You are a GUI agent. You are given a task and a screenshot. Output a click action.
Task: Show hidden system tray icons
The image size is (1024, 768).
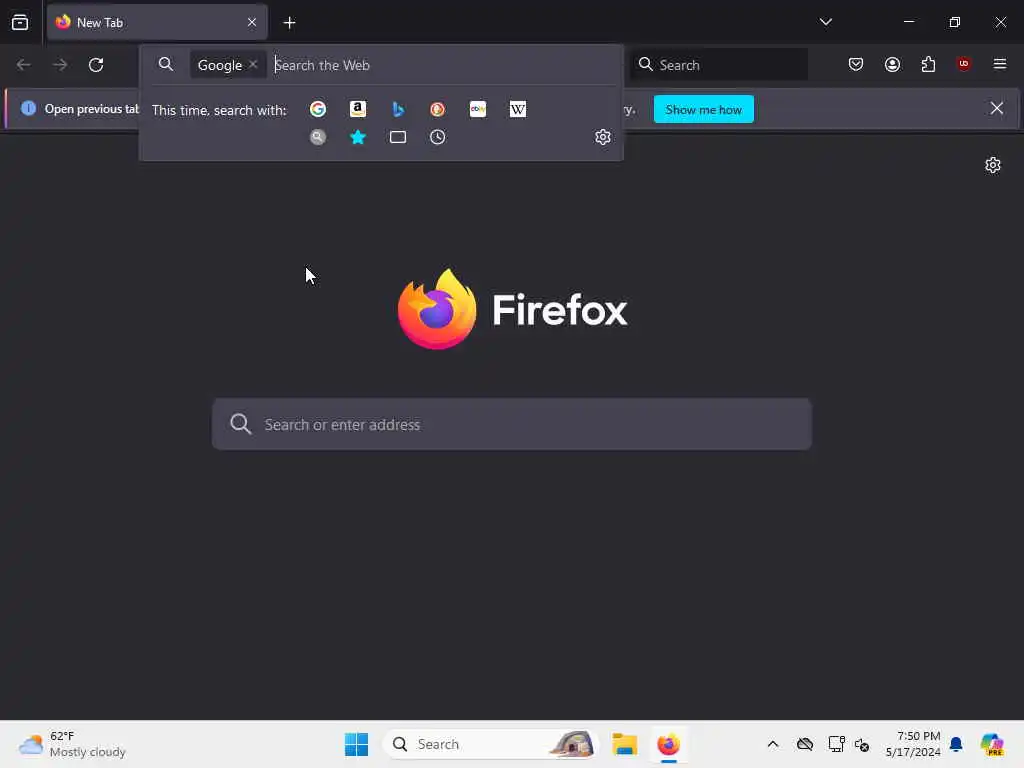tap(773, 744)
